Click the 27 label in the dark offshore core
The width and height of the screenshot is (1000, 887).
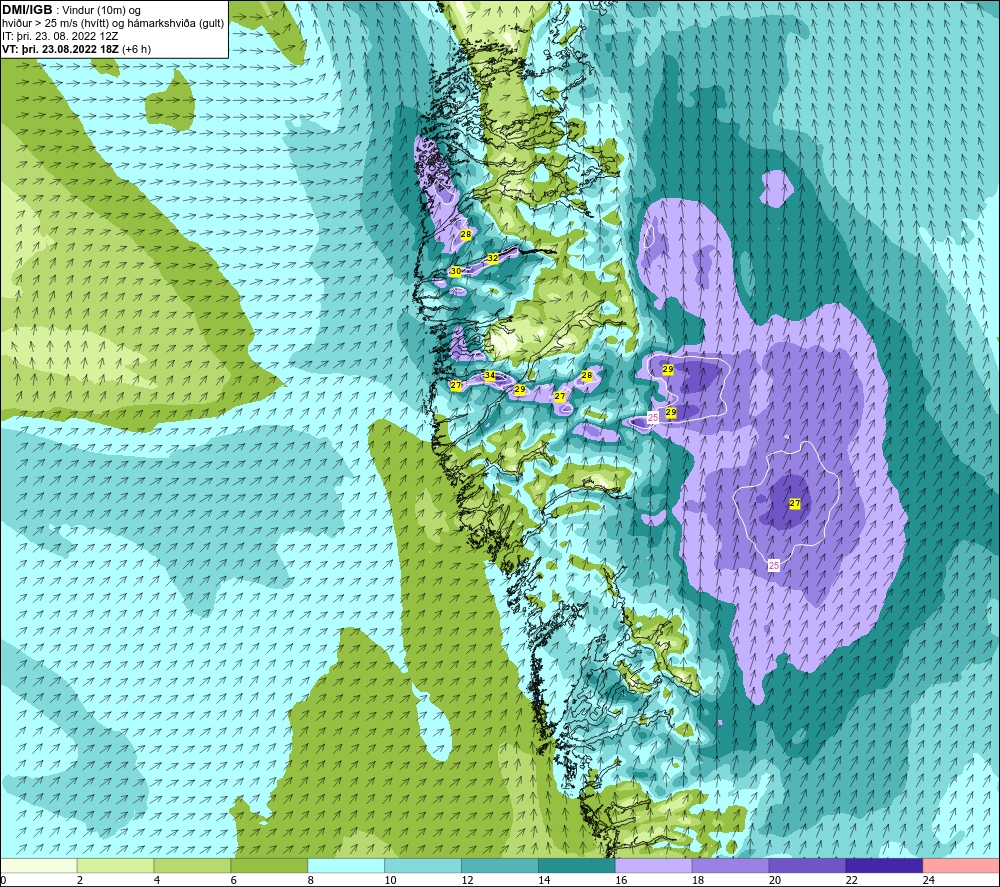click(795, 503)
